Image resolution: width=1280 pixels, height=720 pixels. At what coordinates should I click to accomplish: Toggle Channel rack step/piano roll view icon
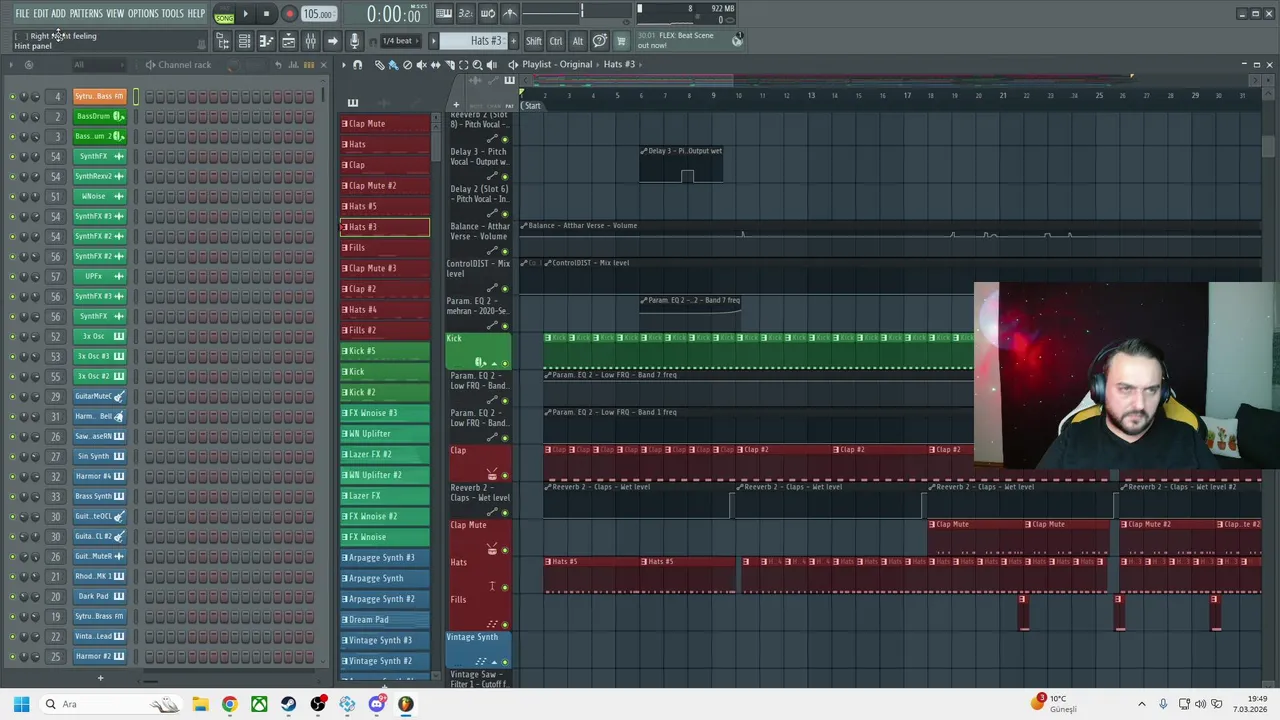click(308, 65)
